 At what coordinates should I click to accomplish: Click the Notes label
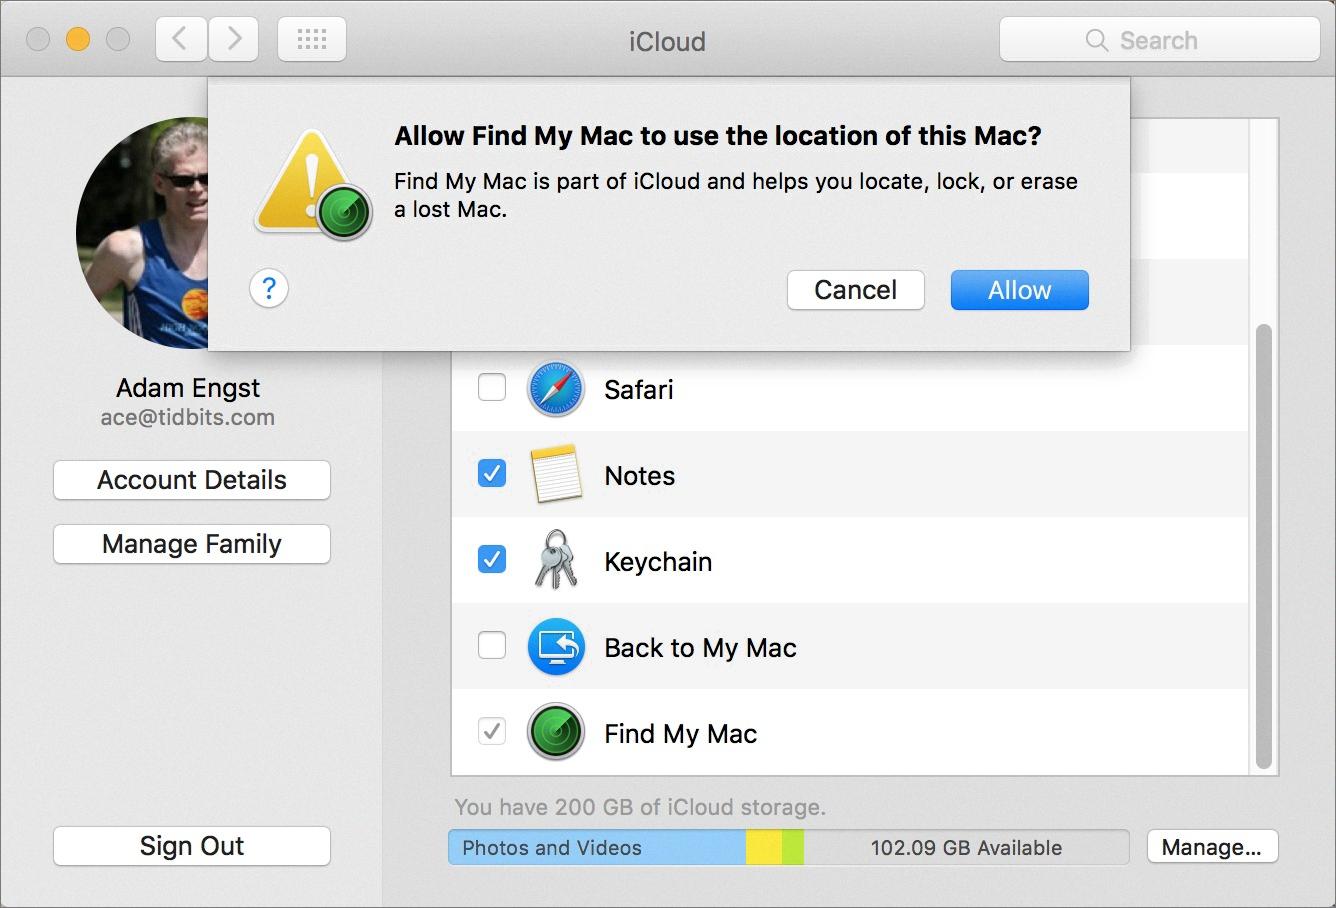pyautogui.click(x=639, y=476)
